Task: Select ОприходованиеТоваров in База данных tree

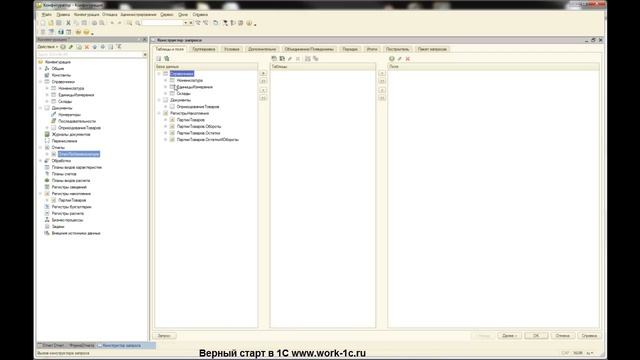Action: coord(198,107)
